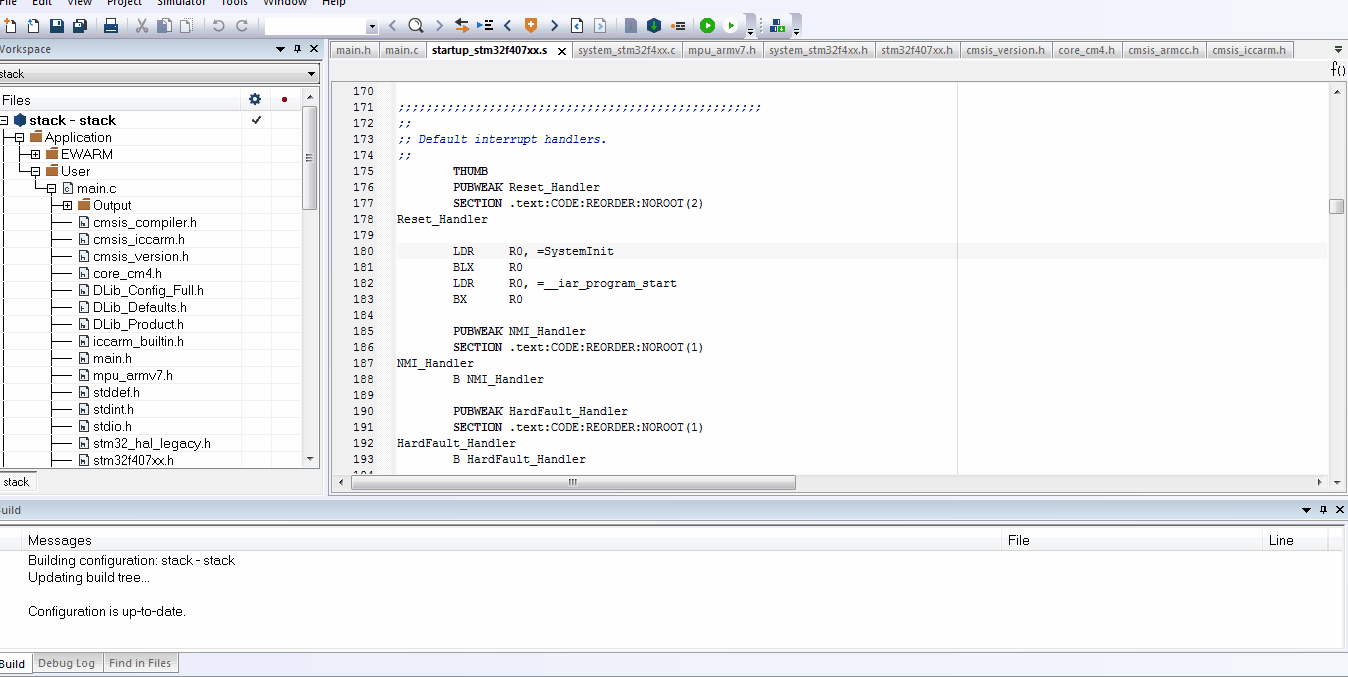The image size is (1348, 677).
Task: Click the red dot column header
Action: click(285, 100)
